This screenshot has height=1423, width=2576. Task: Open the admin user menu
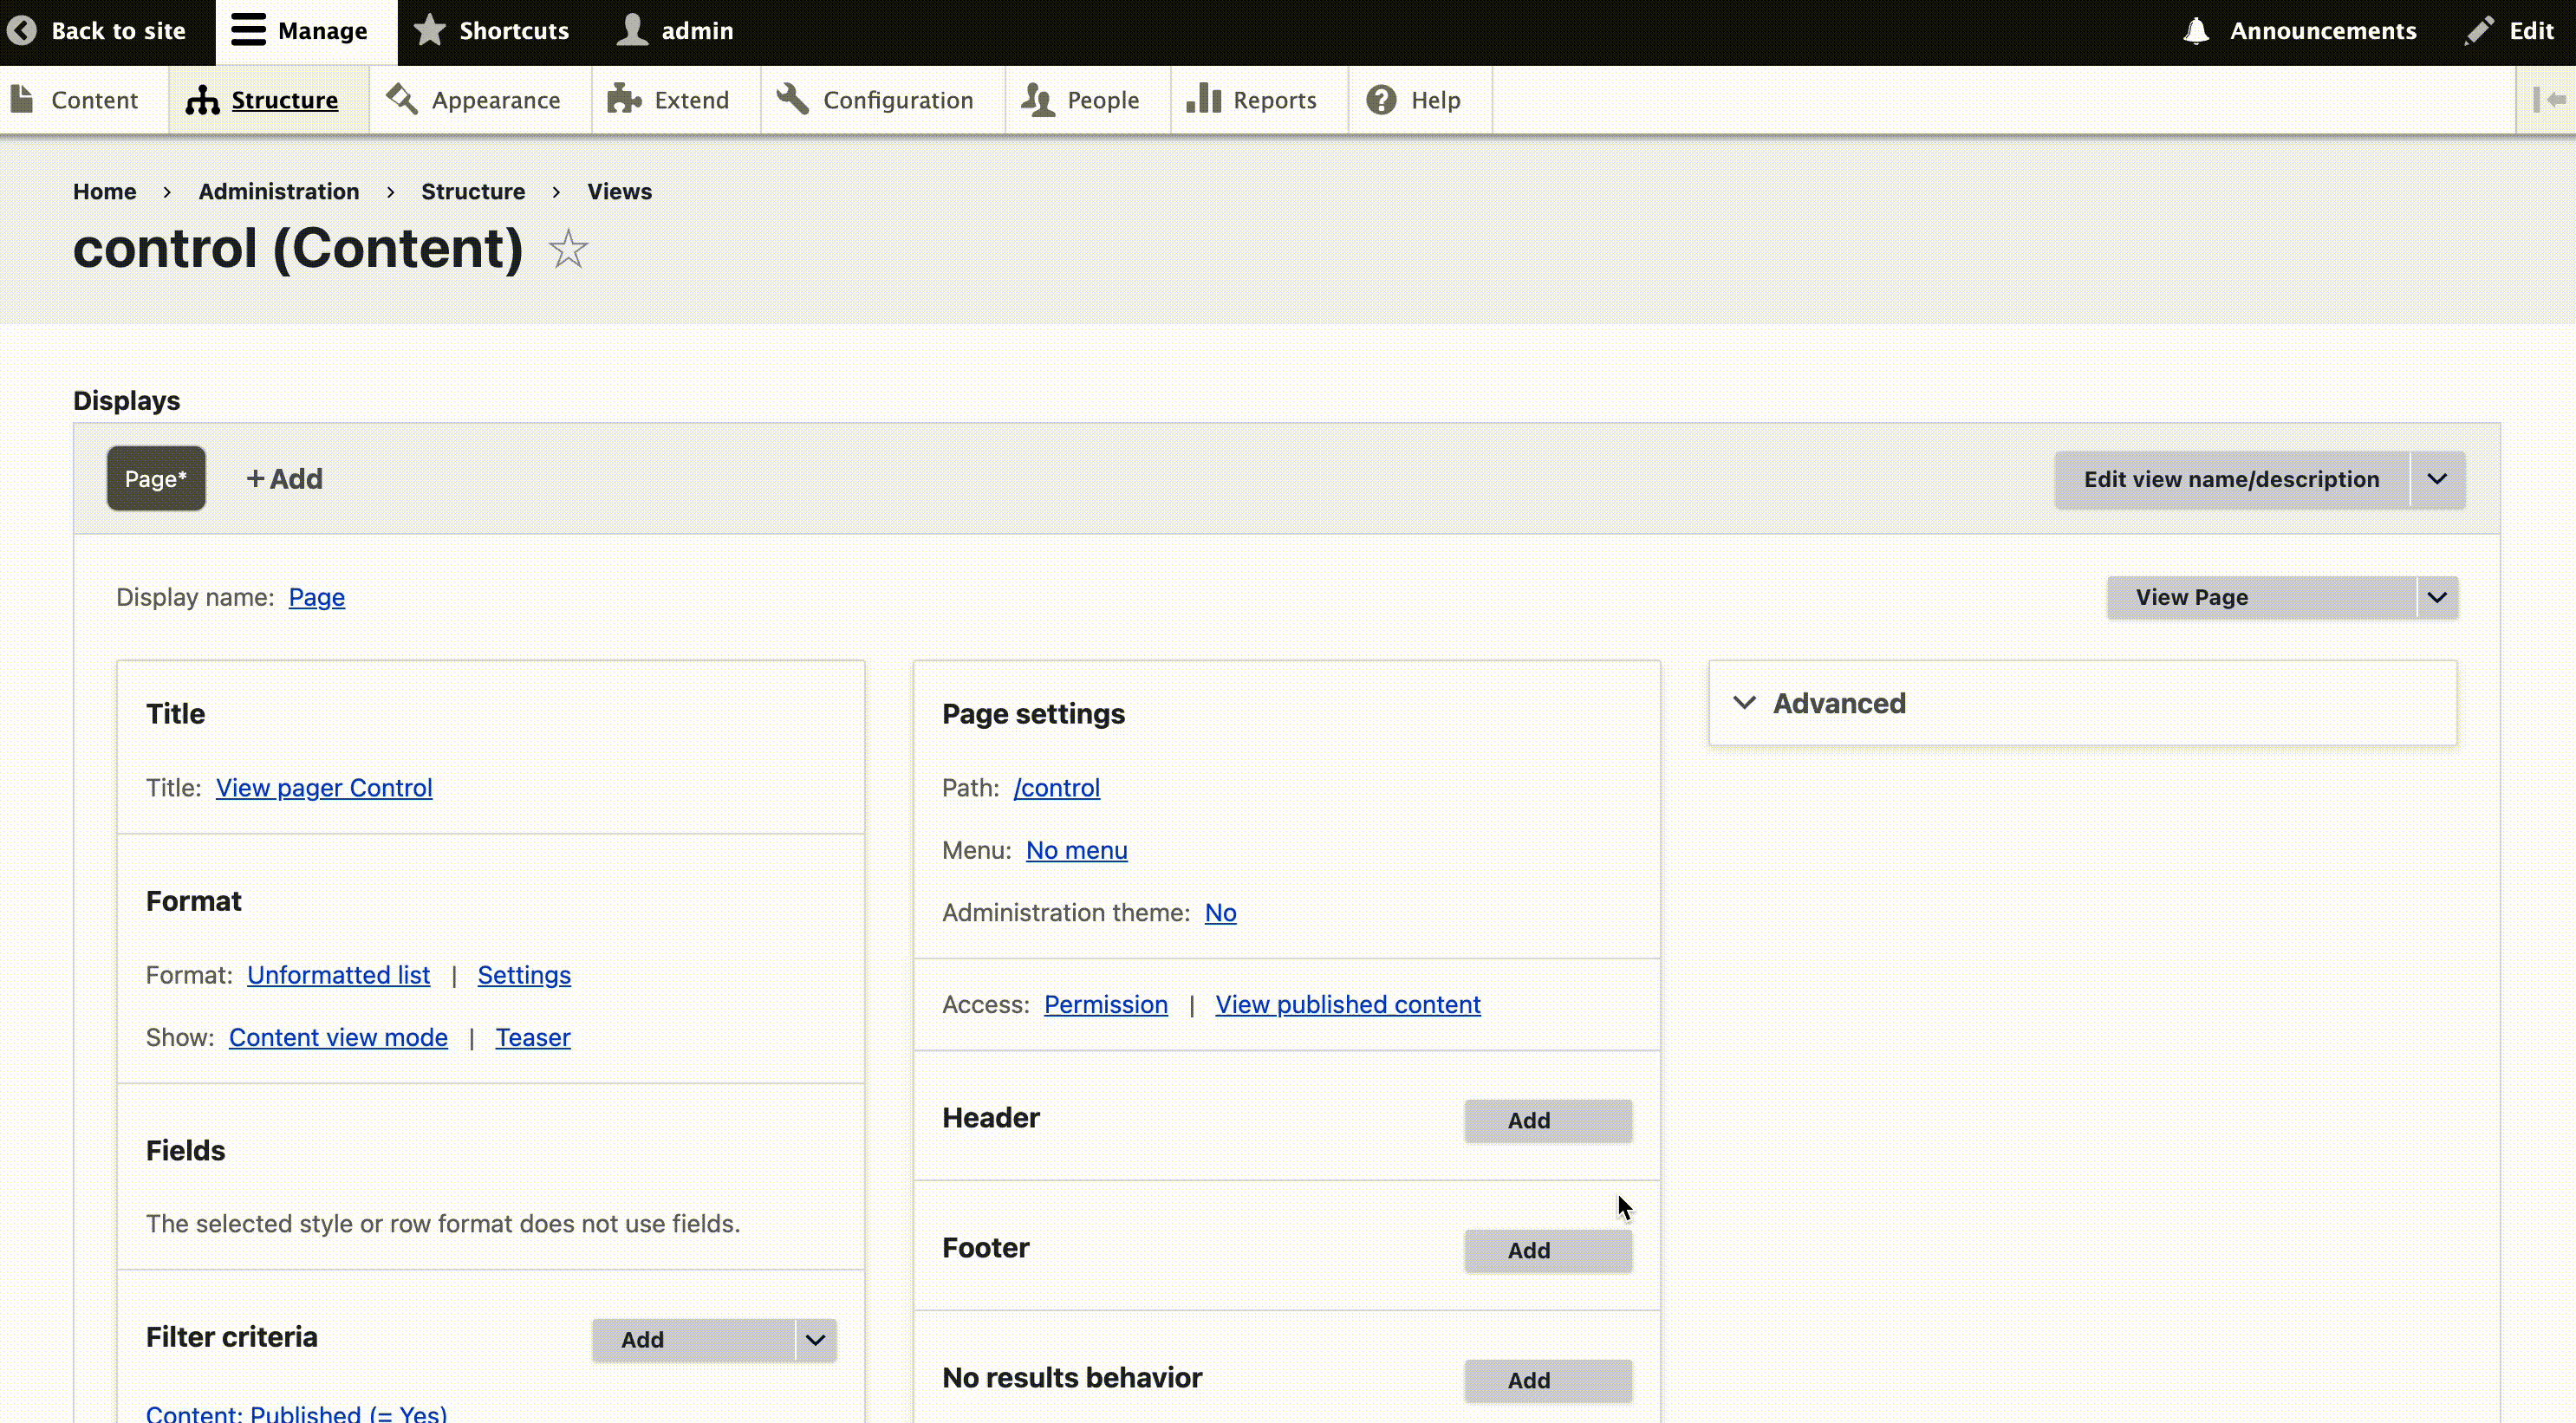coord(675,31)
